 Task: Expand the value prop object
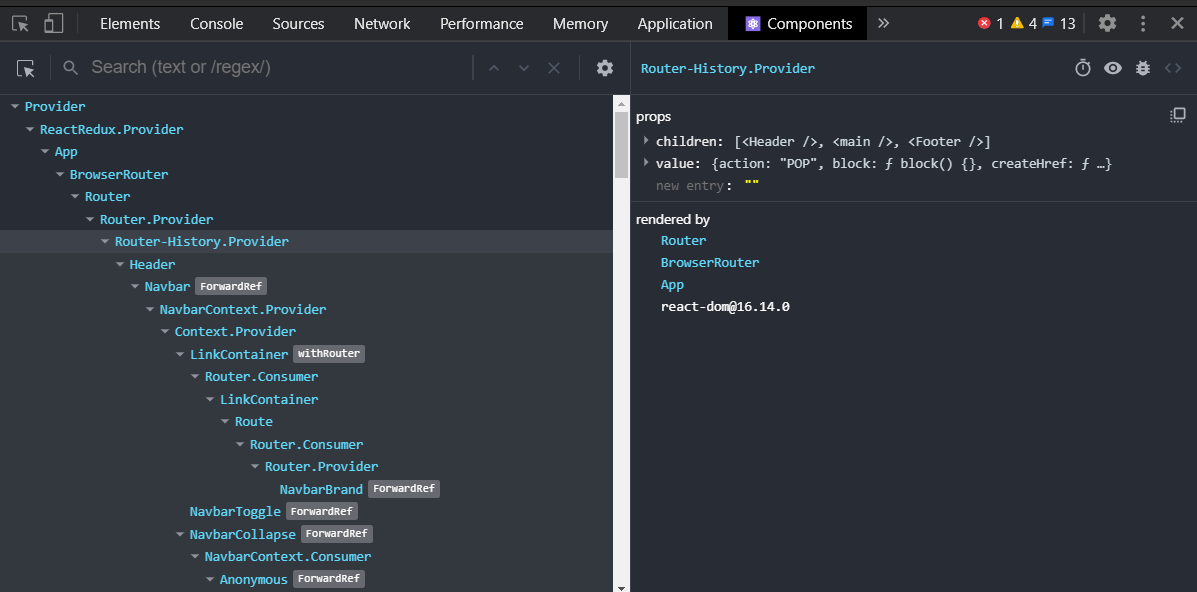[x=646, y=163]
